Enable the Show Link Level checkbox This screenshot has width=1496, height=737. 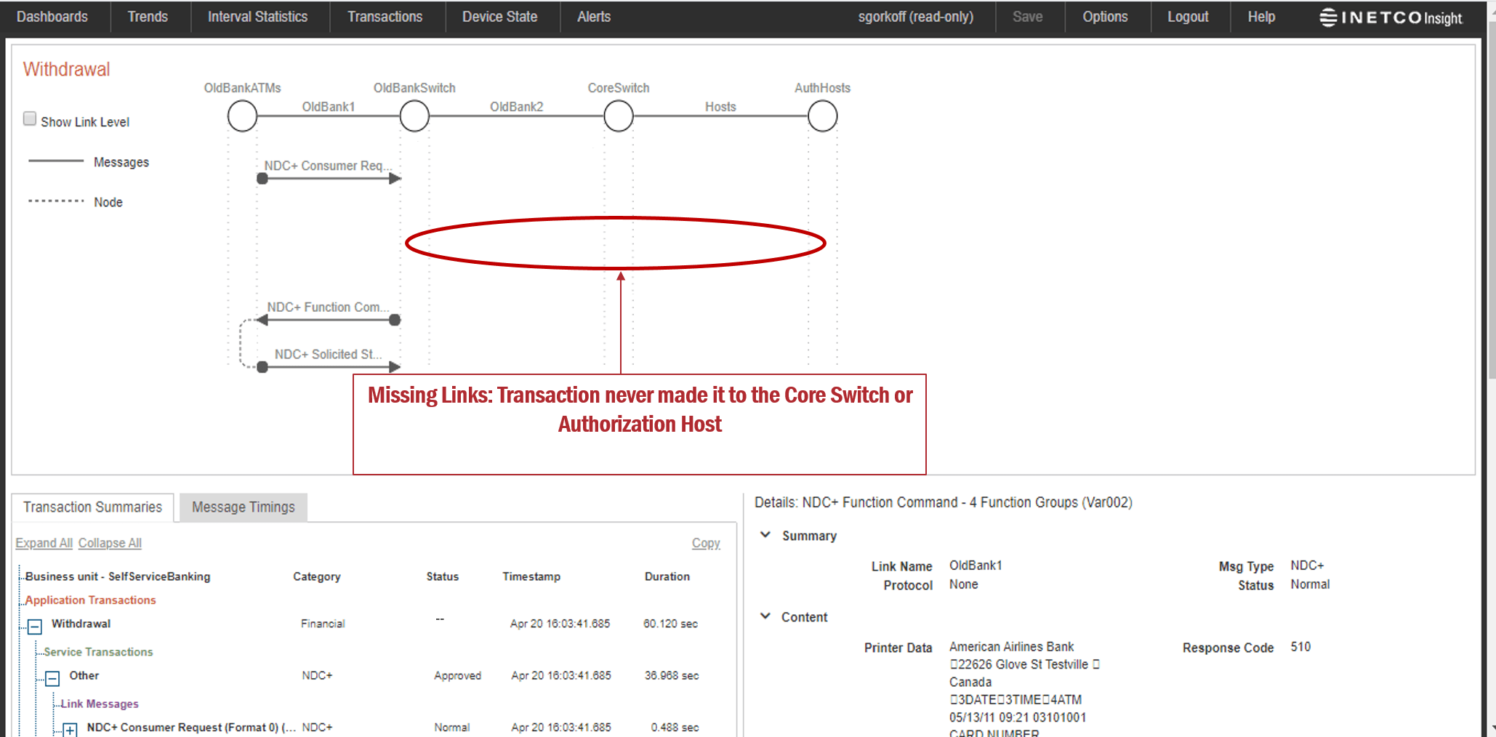pyautogui.click(x=30, y=119)
